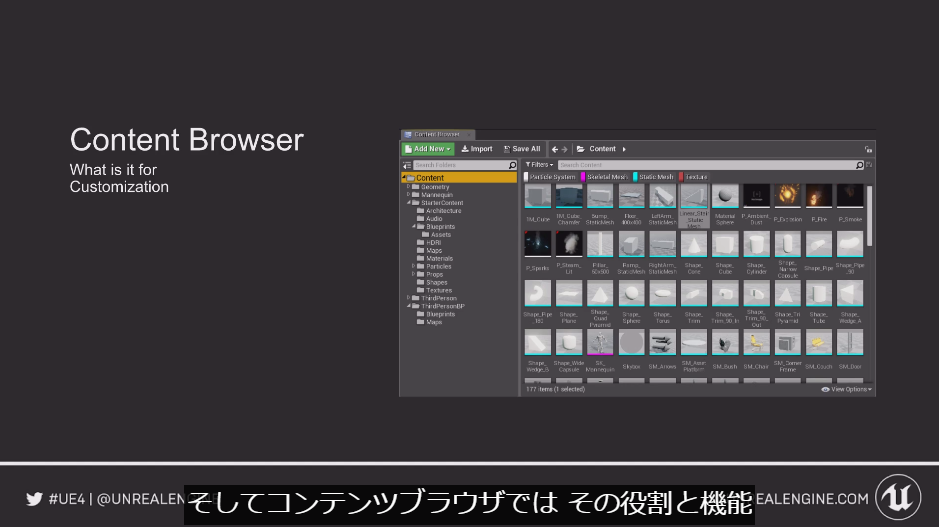Screen dimensions: 939x527
Task: Collapse the ThirdPersonBP folder arrow
Action: 409,306
